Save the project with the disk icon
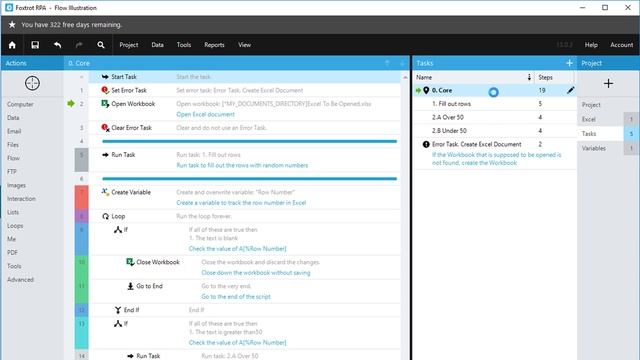The width and height of the screenshot is (640, 360). [x=35, y=45]
